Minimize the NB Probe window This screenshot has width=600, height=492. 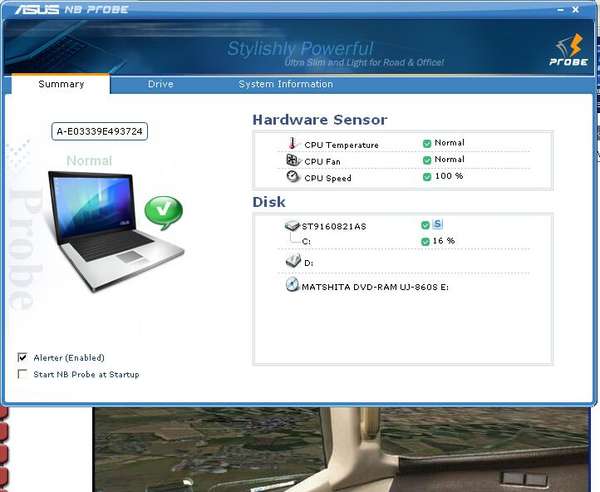(561, 10)
